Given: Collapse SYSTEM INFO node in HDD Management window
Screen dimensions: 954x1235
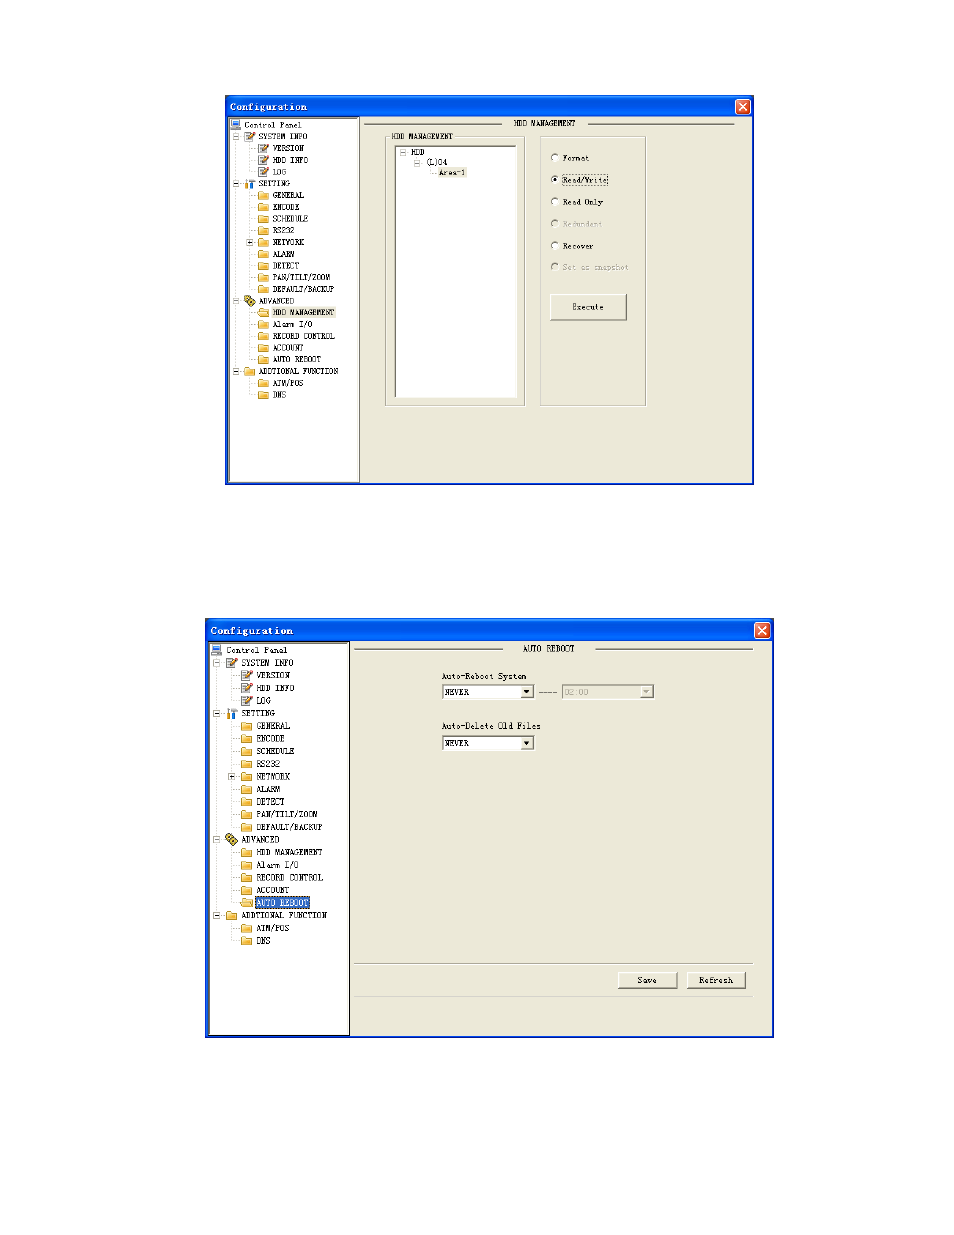Looking at the screenshot, I should [237, 137].
